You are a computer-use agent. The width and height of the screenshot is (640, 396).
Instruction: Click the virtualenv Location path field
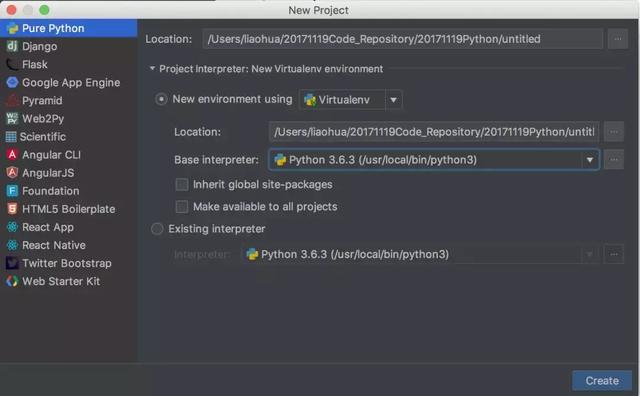434,131
